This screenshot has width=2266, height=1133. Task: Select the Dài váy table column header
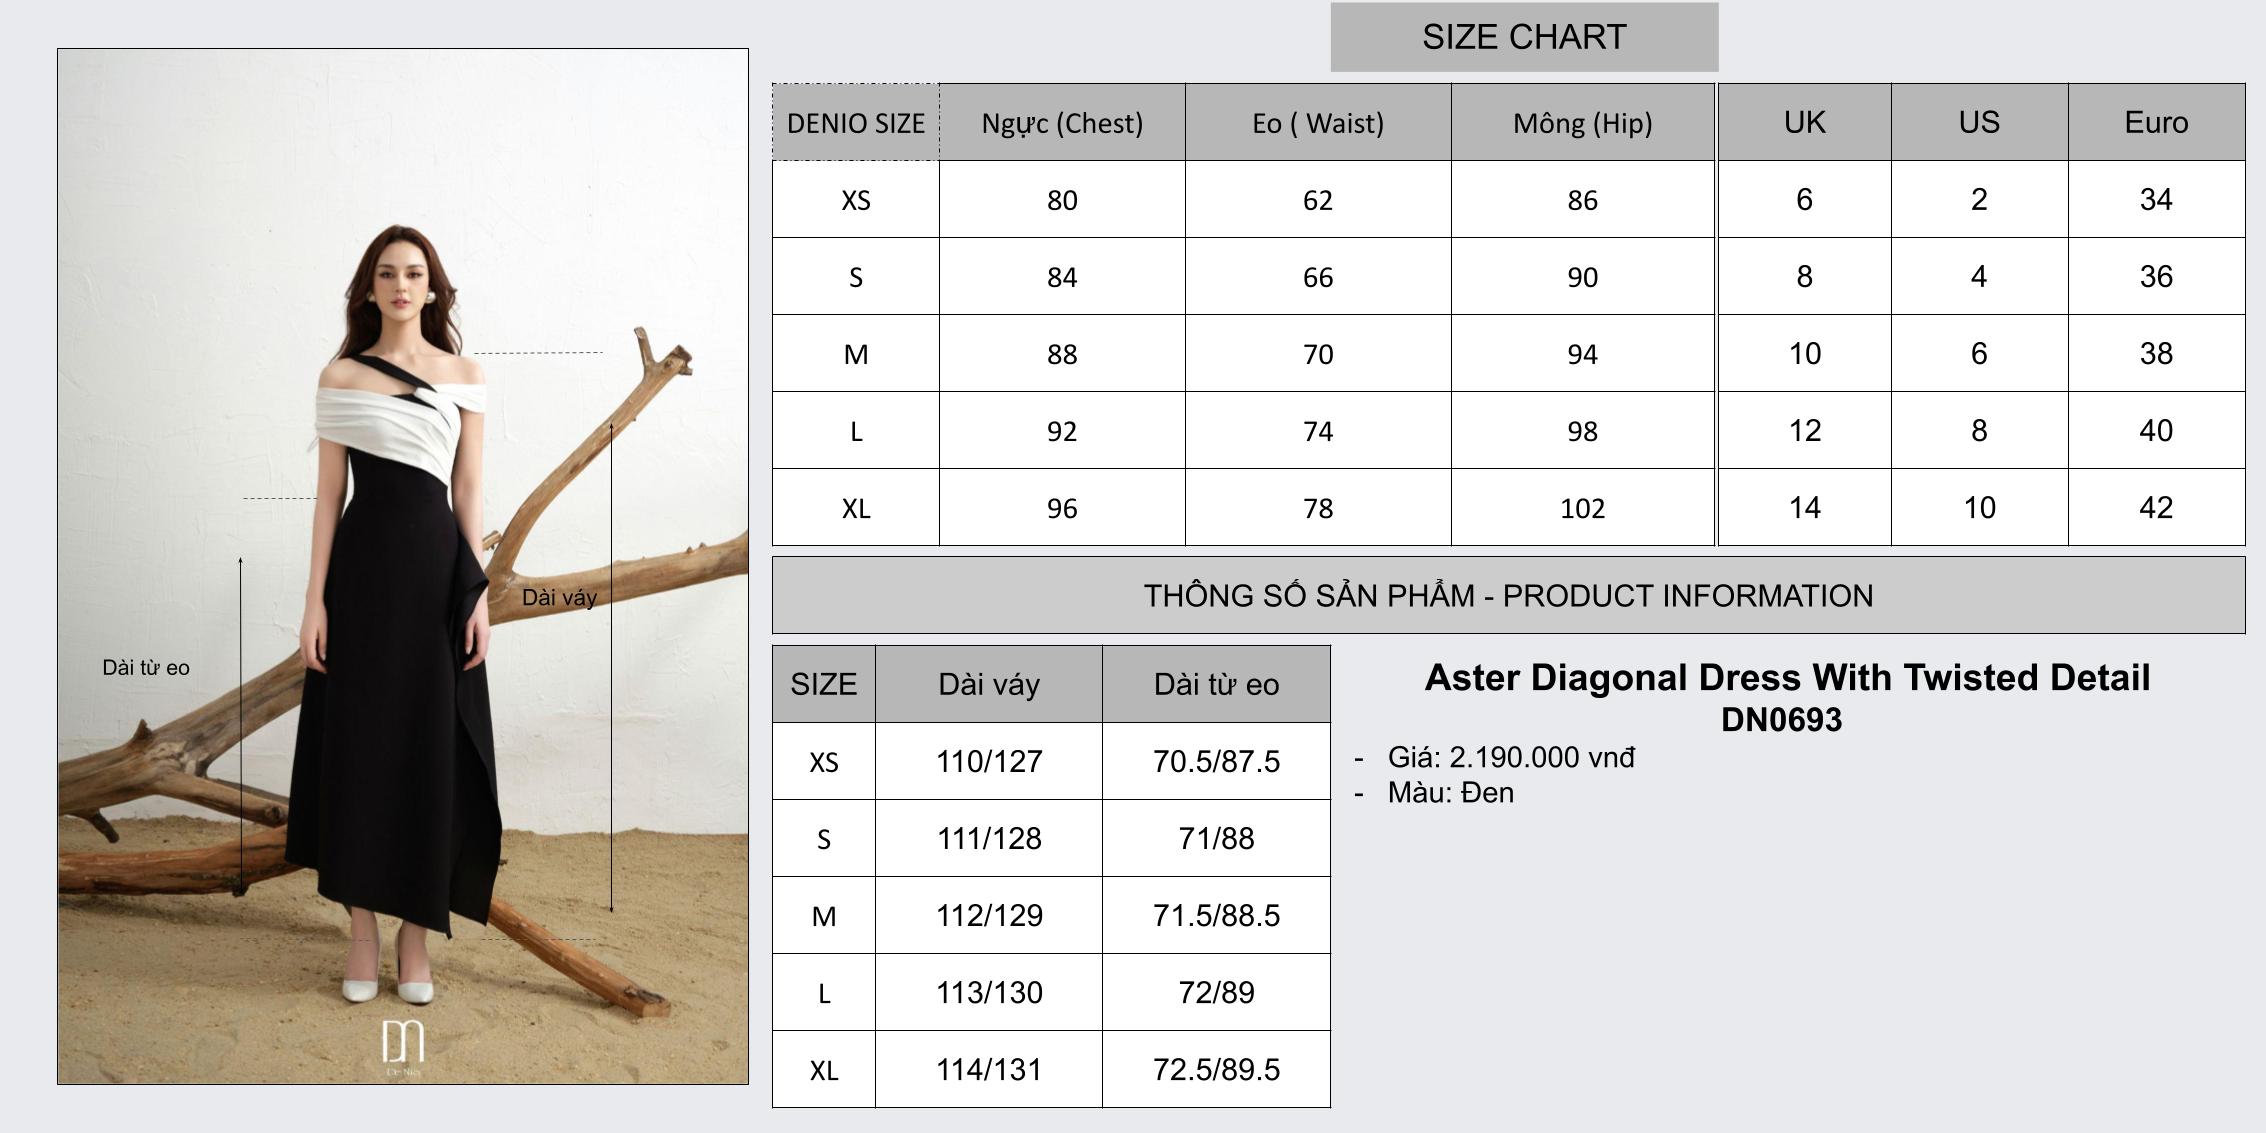tap(989, 684)
